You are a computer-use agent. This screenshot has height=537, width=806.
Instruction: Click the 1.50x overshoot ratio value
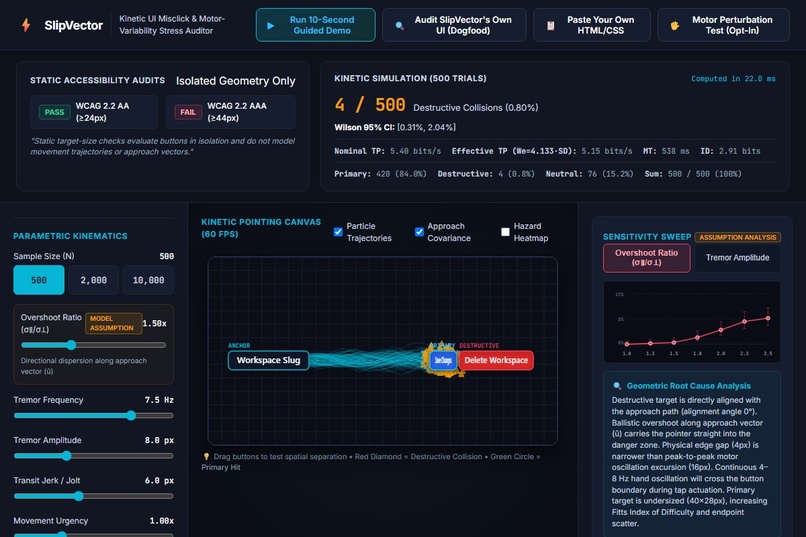154,323
